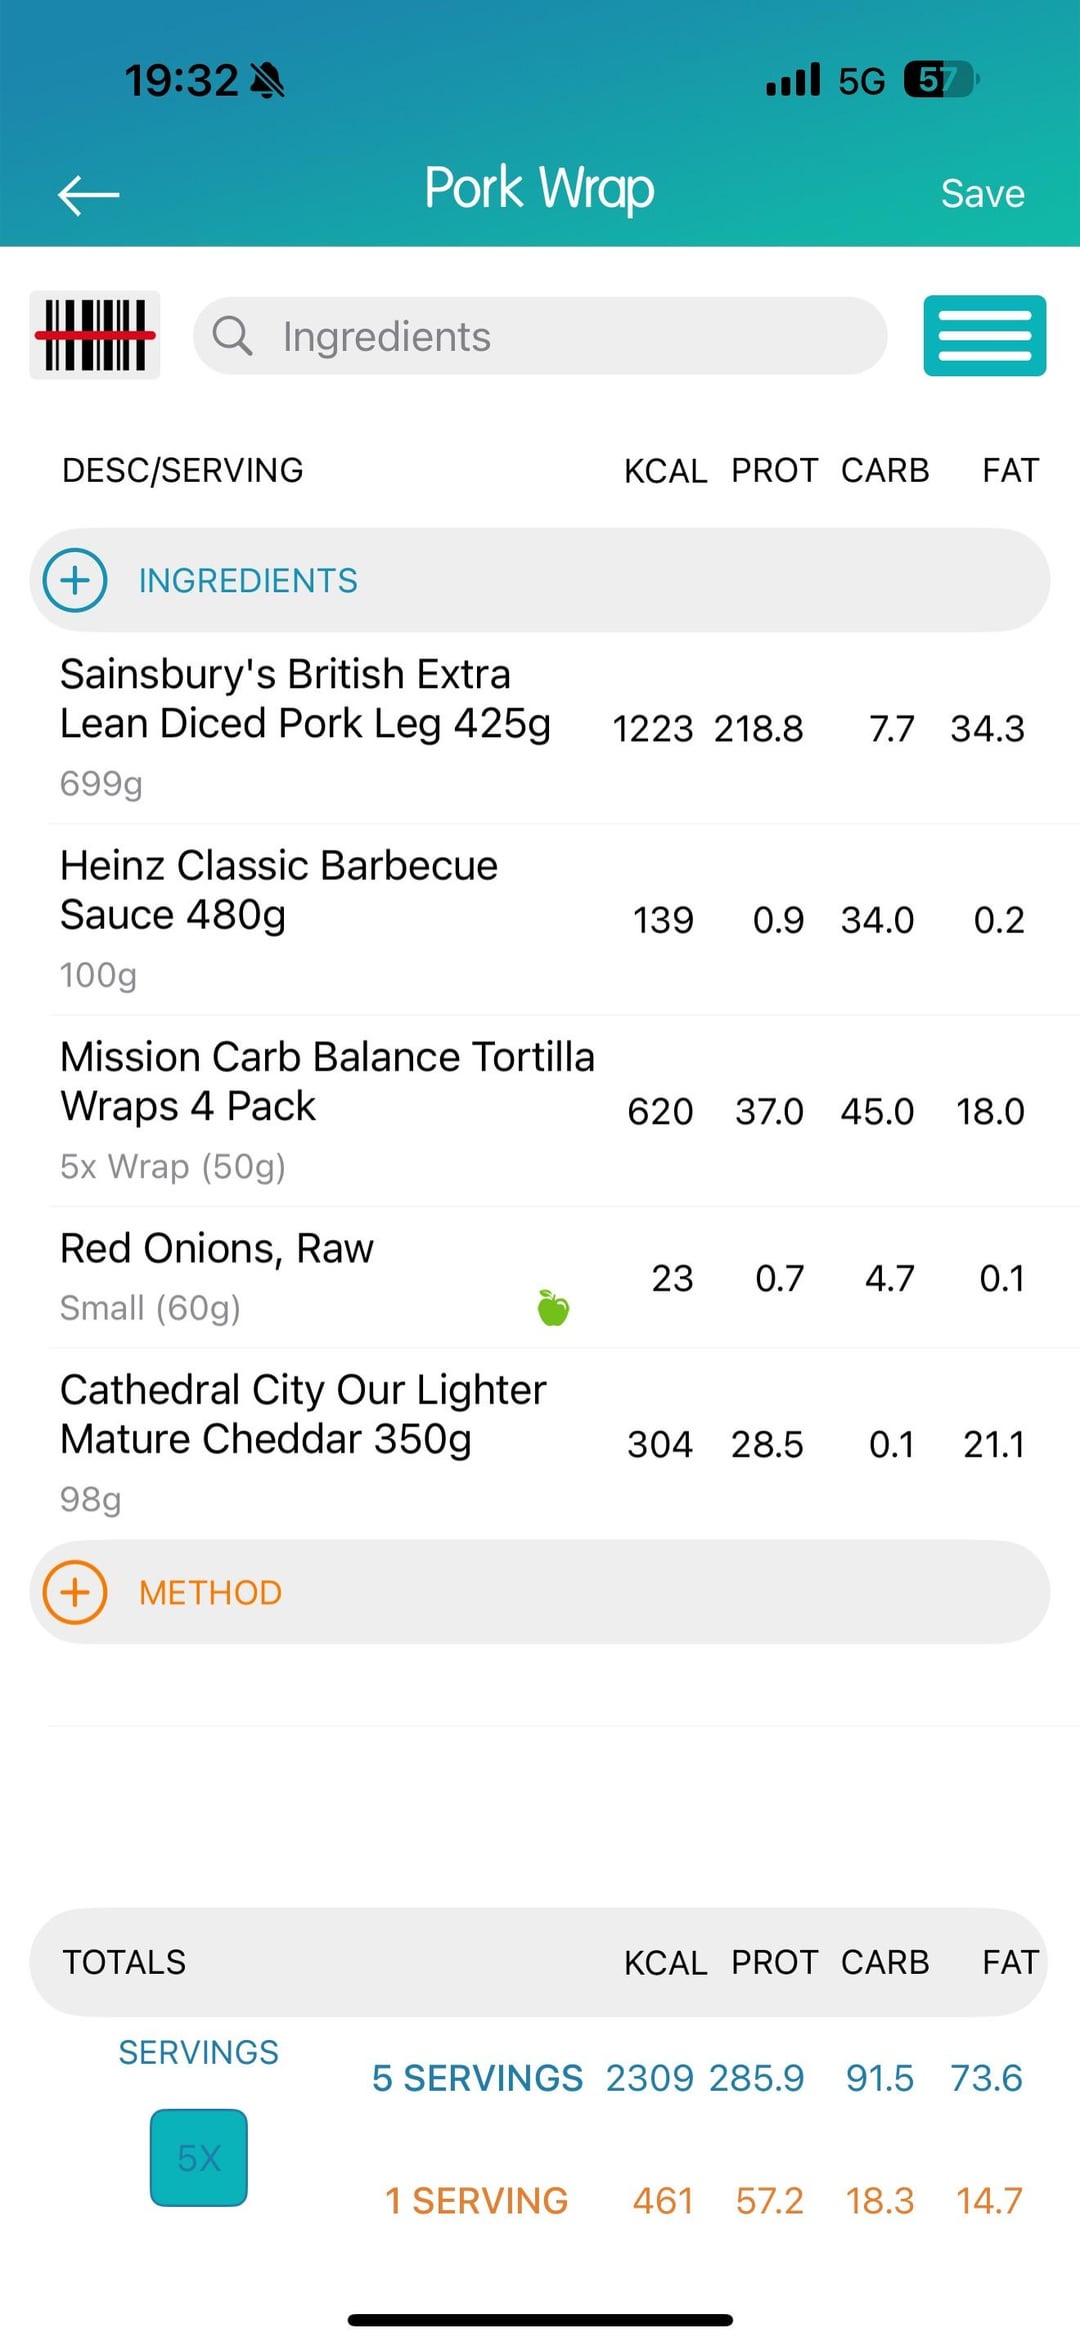
Task: Expand the METHOD section header
Action: pos(540,1592)
